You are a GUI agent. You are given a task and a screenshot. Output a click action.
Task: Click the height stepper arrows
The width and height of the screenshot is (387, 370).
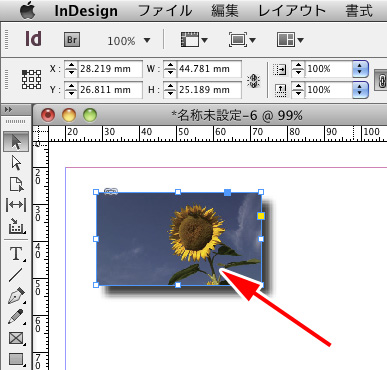[170, 90]
